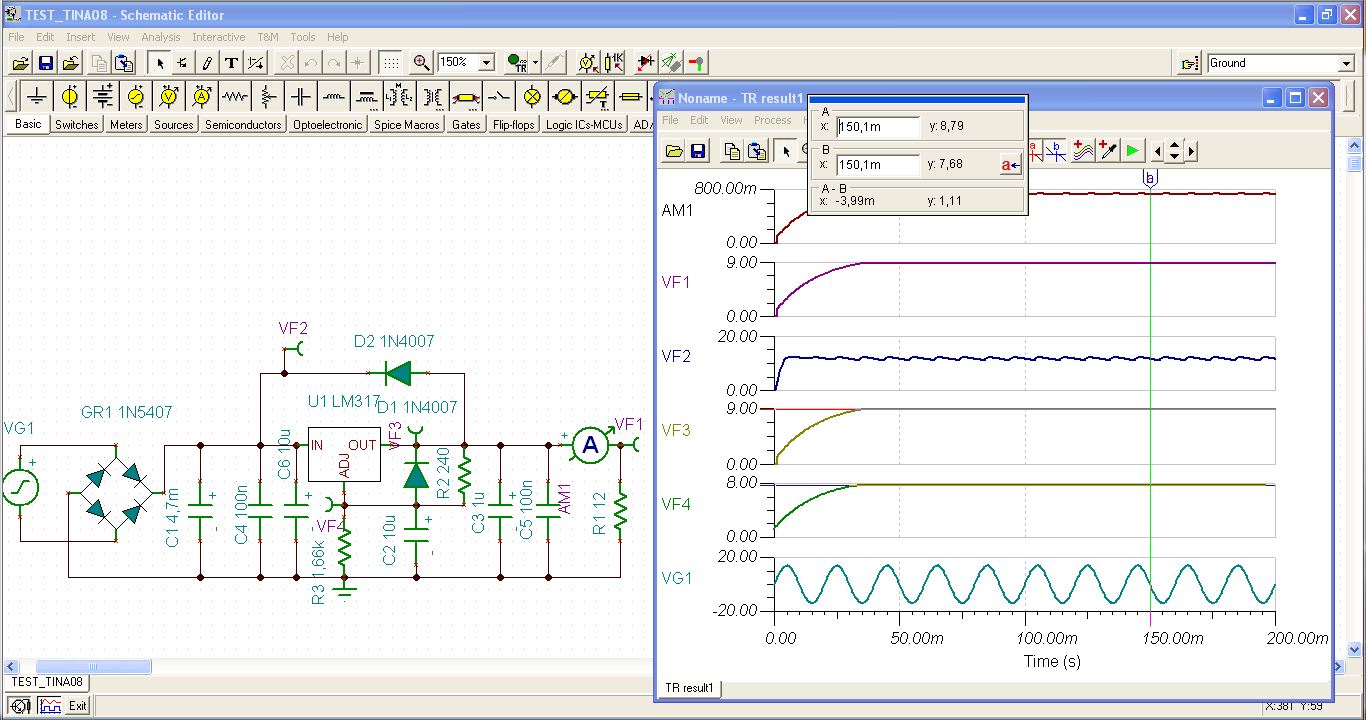Enable cursor B tool in the diagram toolbar
Image resolution: width=1366 pixels, height=720 pixels.
(x=1056, y=151)
